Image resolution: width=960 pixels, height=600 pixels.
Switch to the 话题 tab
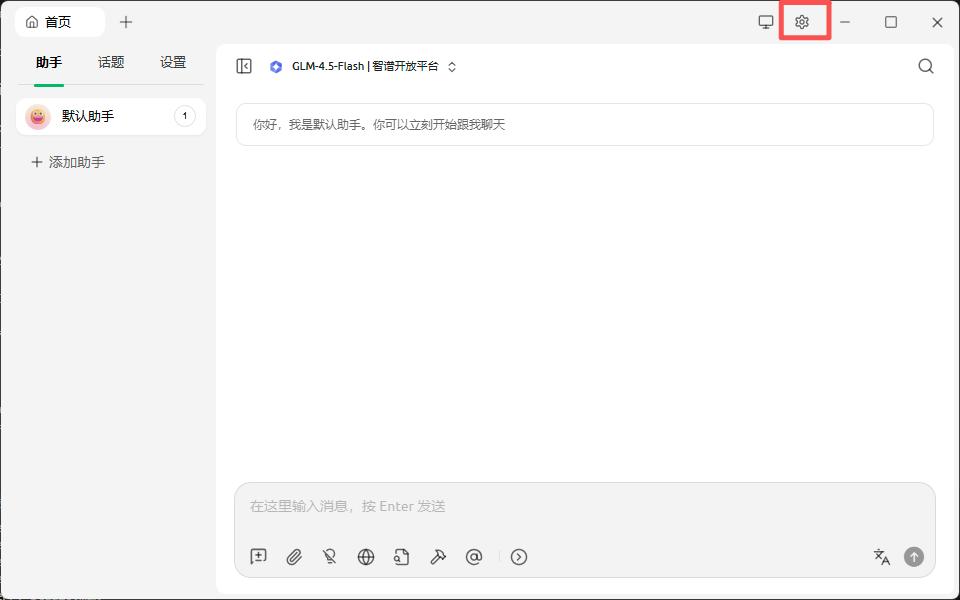pyautogui.click(x=110, y=62)
